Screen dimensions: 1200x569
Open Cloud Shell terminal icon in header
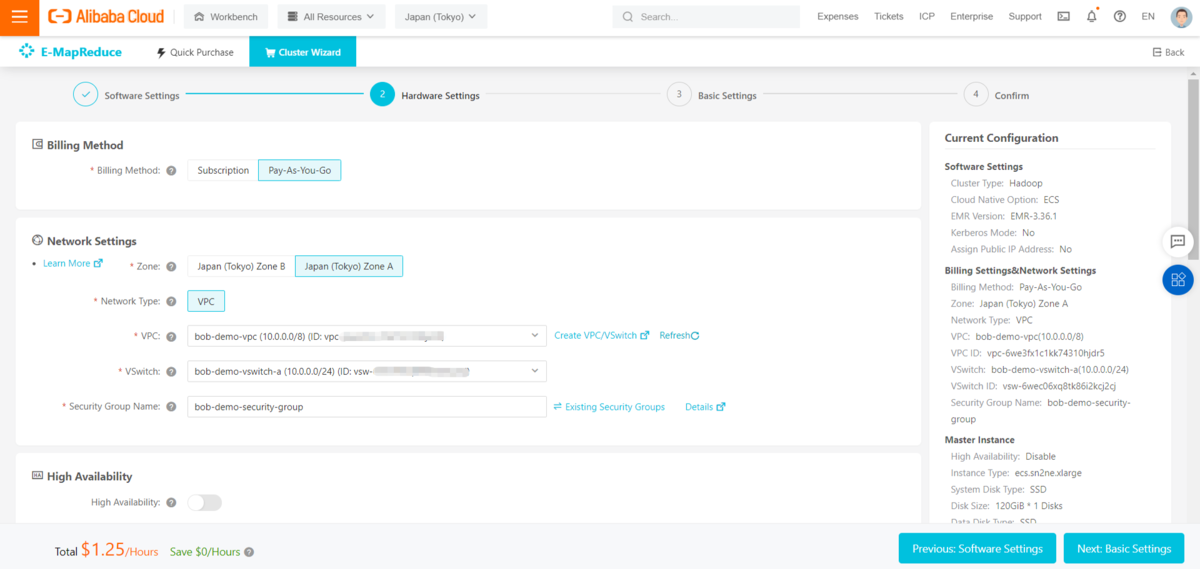[1063, 17]
